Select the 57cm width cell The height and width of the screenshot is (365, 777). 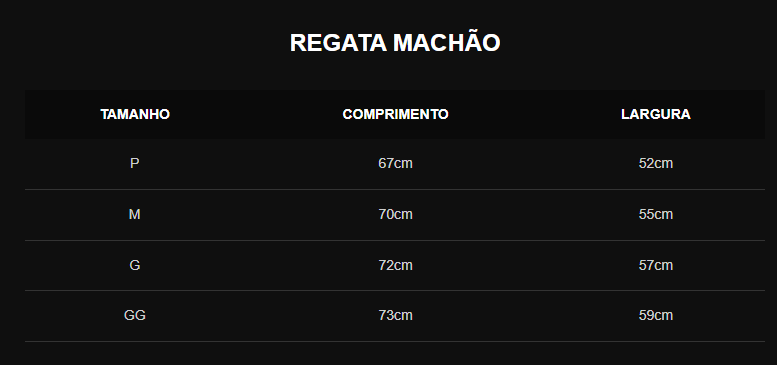[x=656, y=265]
